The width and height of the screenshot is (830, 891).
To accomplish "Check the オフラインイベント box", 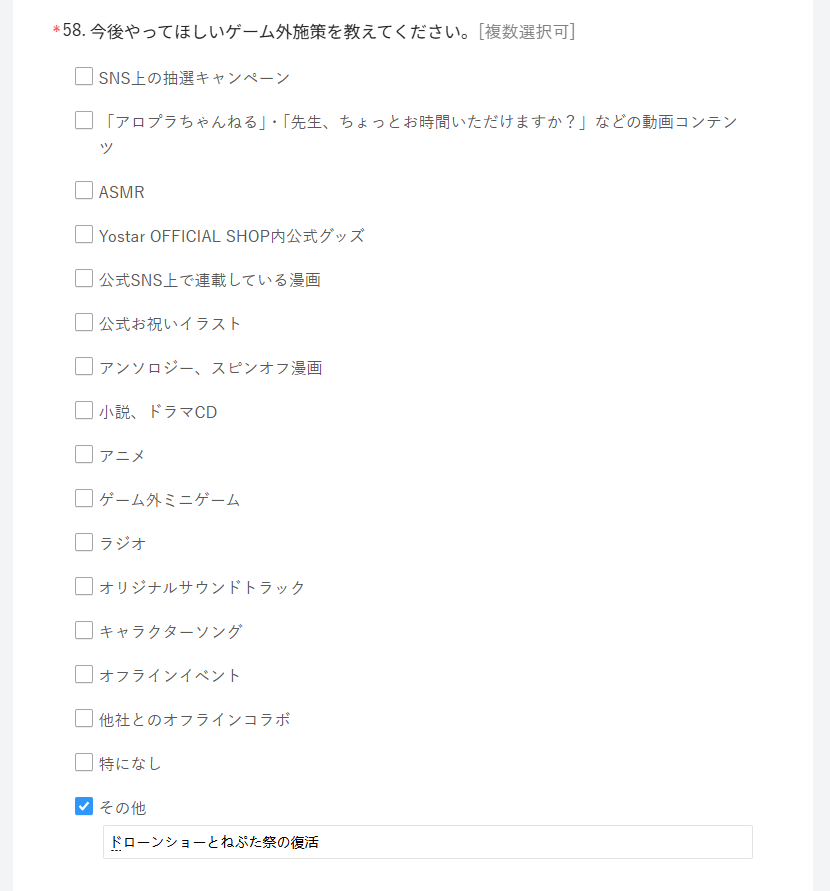I will coord(84,675).
